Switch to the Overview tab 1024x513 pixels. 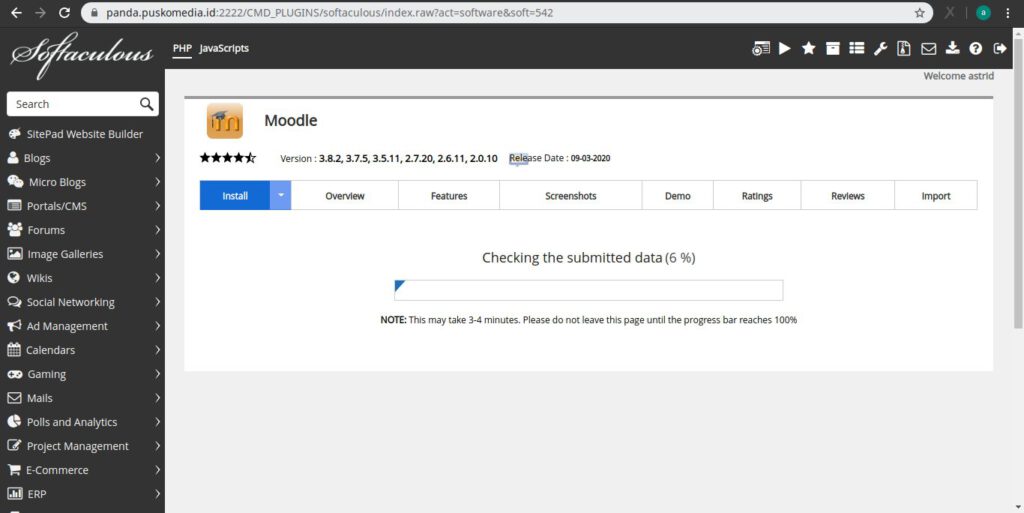point(345,195)
